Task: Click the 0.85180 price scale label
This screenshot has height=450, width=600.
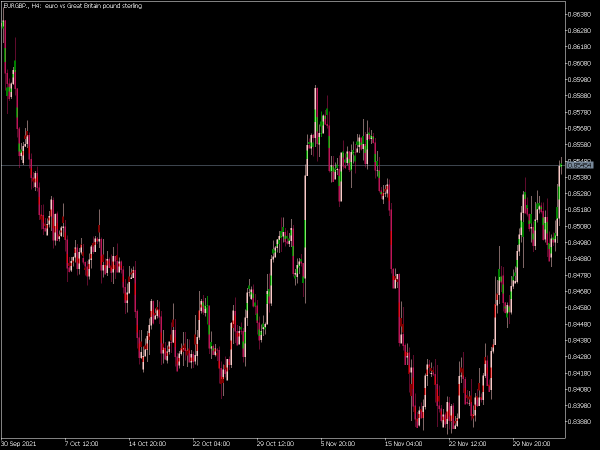Action: tap(579, 210)
